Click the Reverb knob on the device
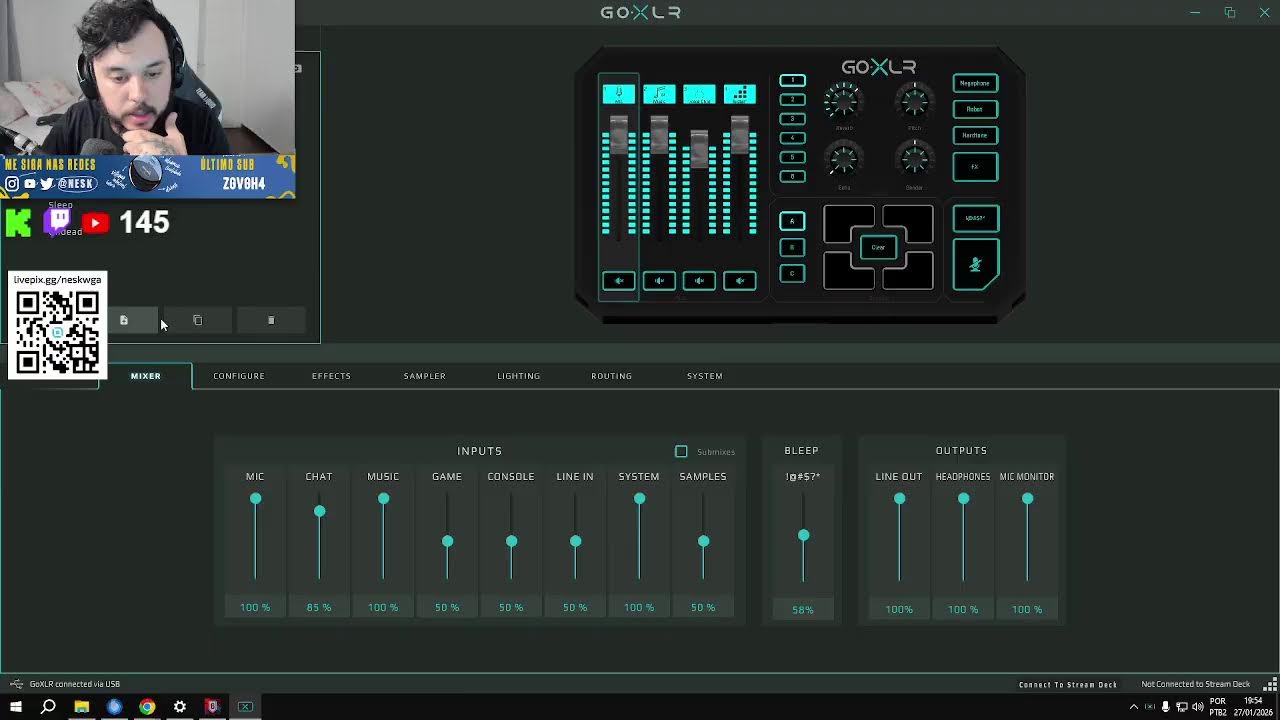The image size is (1280, 720). point(843,100)
